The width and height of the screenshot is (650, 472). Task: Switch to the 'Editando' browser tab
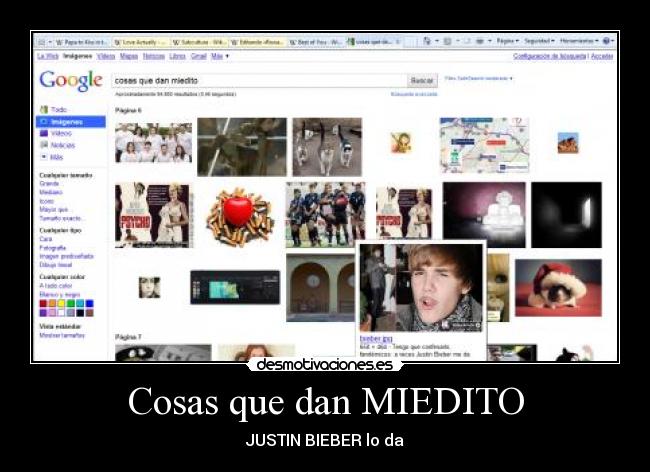pyautogui.click(x=257, y=42)
